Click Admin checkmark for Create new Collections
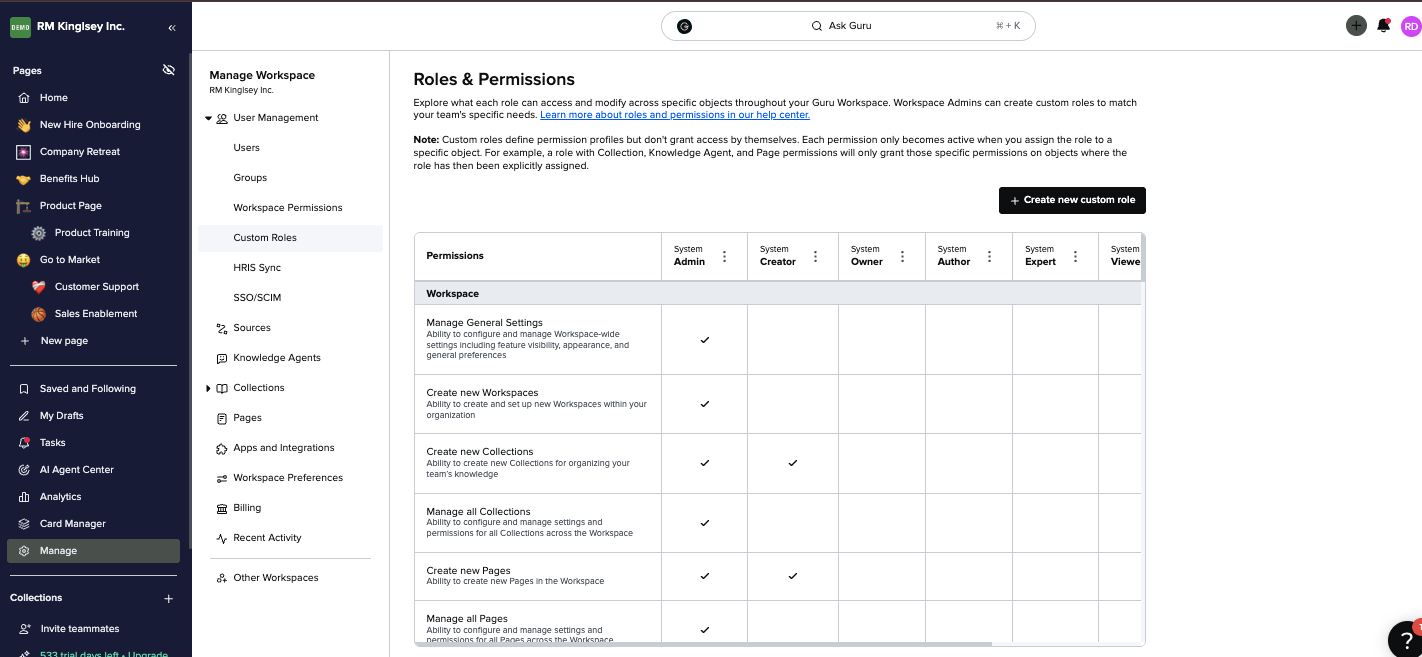Screen dimensions: 1422x657 tap(705, 463)
